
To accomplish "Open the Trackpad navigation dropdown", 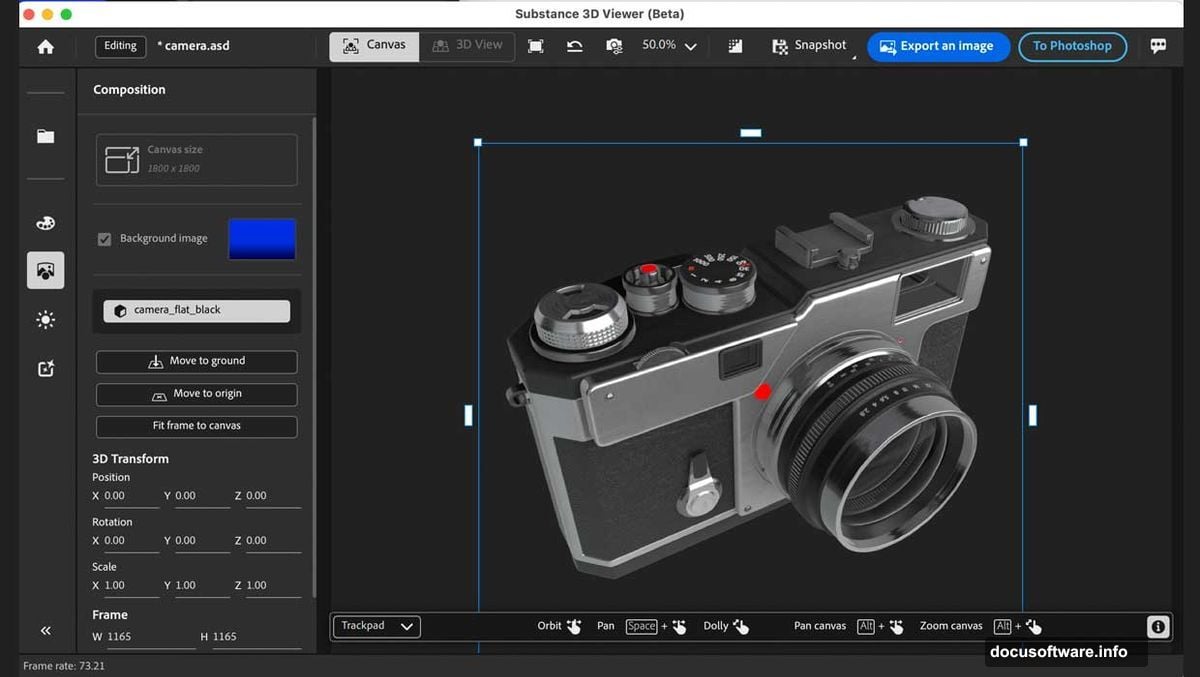I will tap(376, 626).
